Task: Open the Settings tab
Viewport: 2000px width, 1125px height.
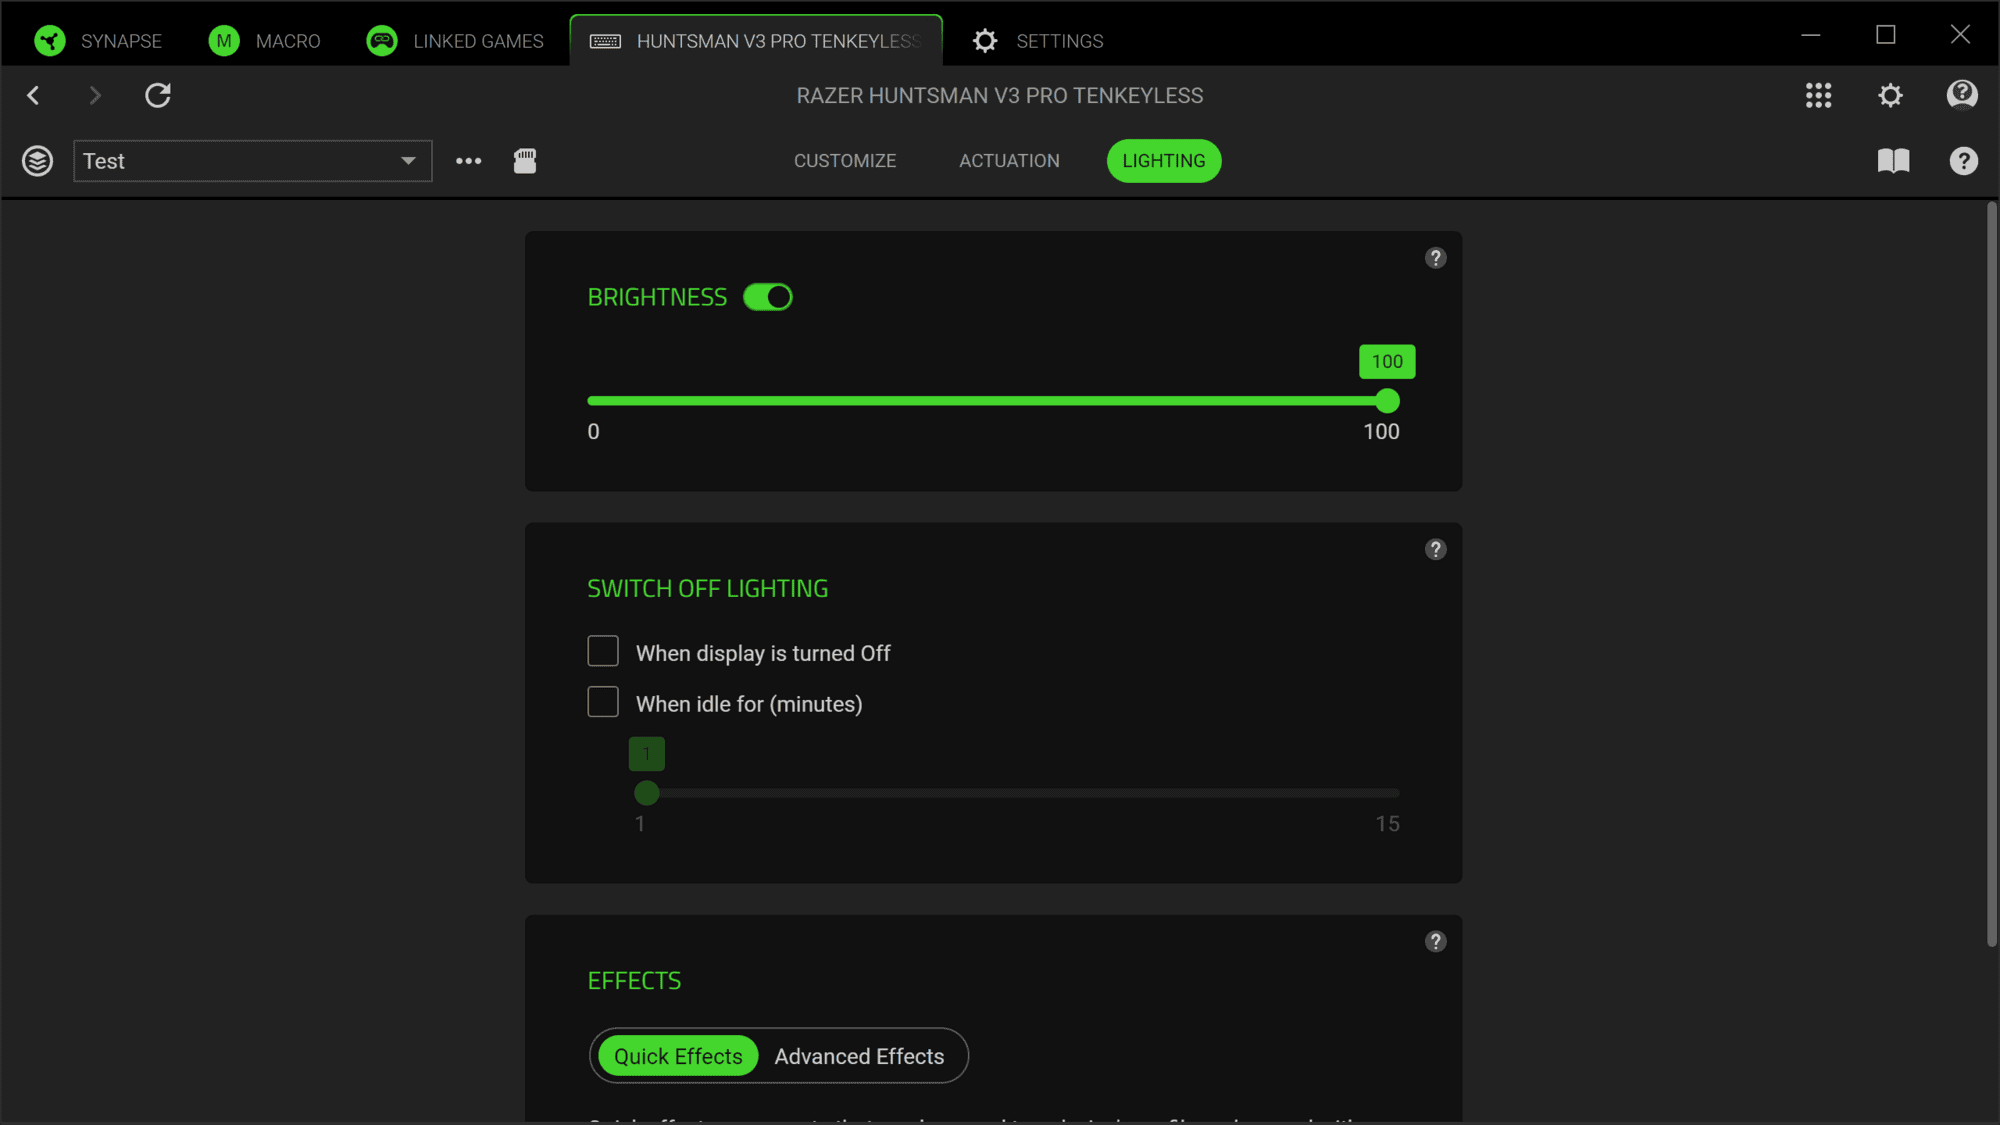Action: coord(1039,40)
